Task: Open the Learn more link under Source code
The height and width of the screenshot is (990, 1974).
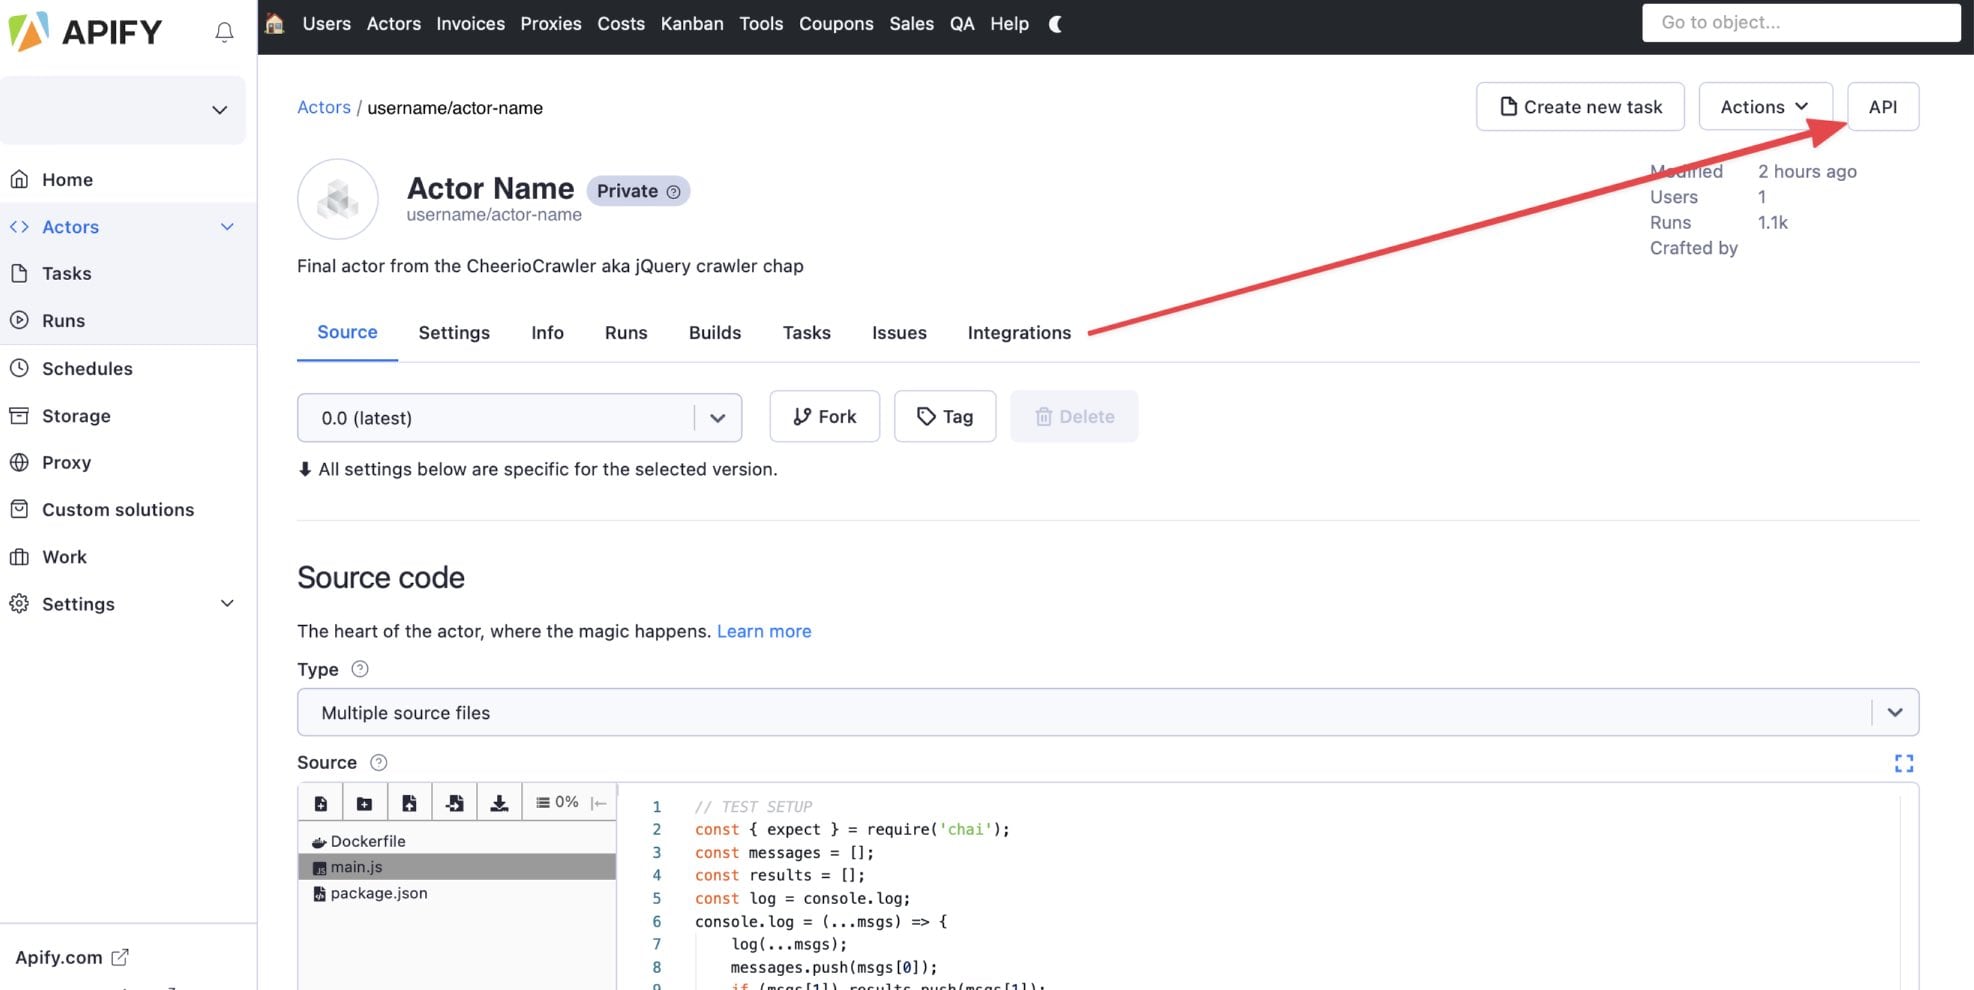Action: pos(763,631)
